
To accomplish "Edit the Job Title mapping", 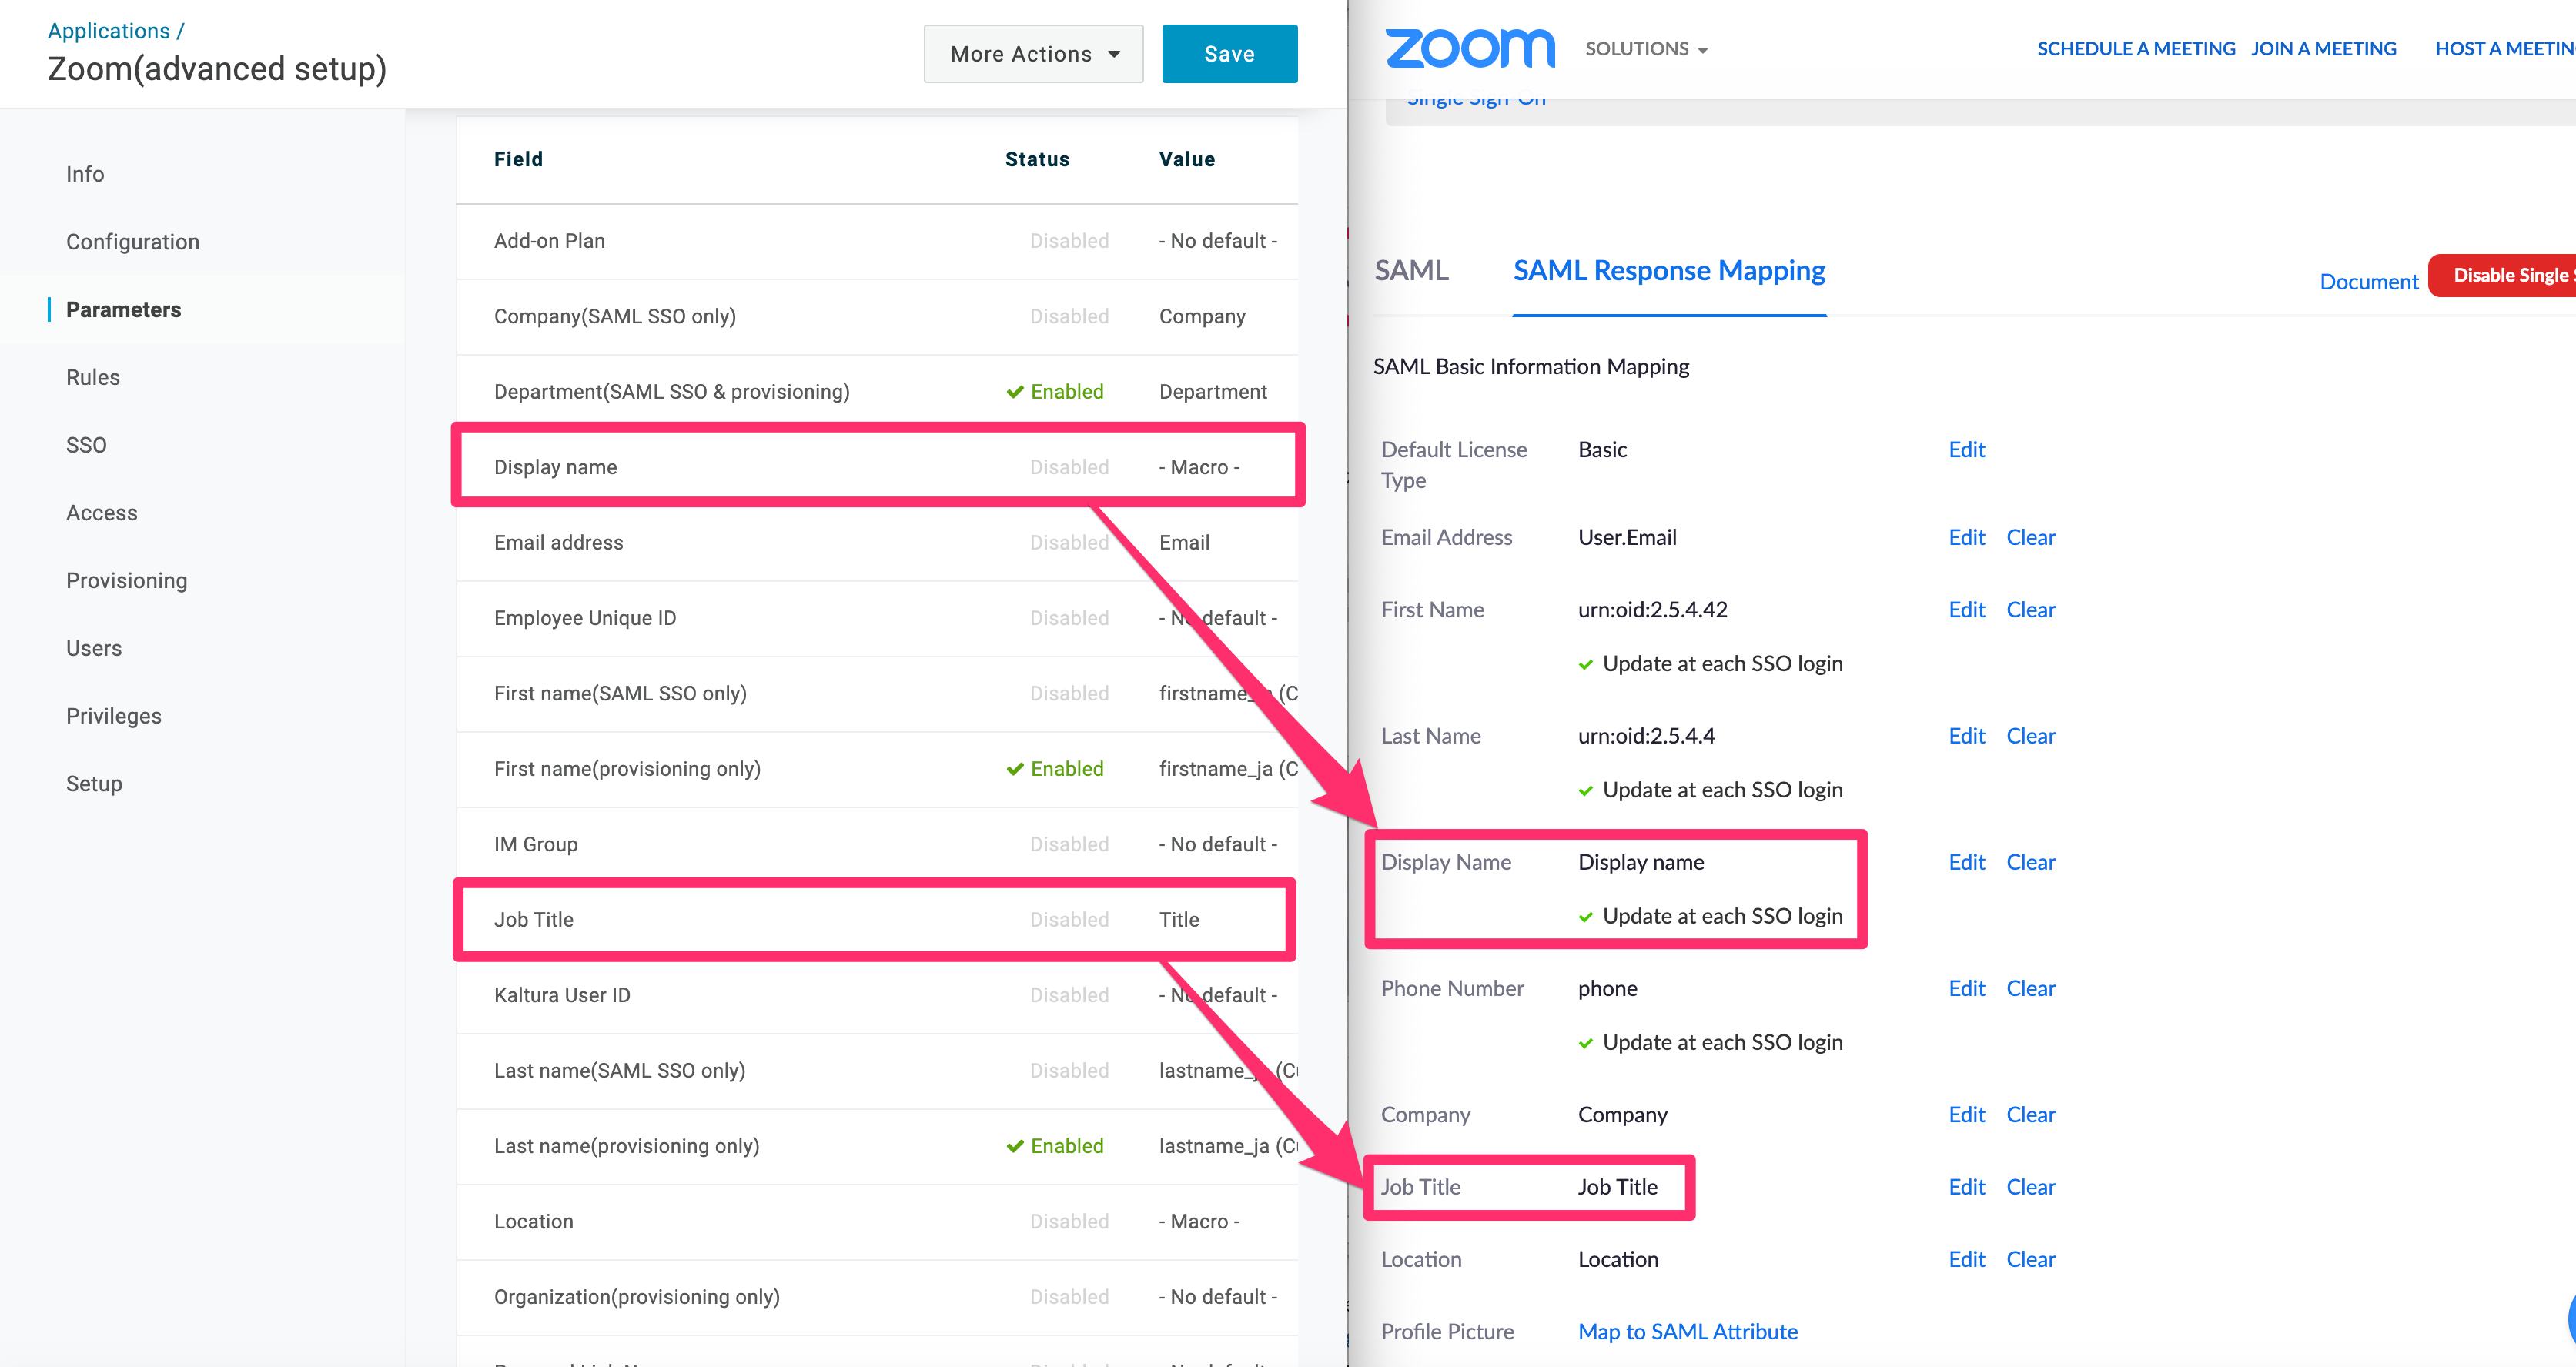I will 1966,1187.
